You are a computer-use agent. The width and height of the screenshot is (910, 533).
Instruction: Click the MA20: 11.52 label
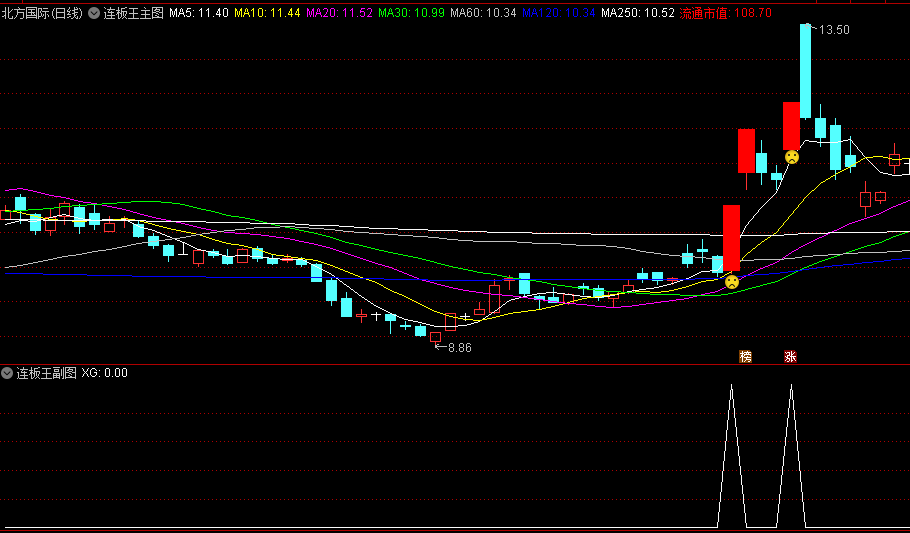(x=340, y=13)
